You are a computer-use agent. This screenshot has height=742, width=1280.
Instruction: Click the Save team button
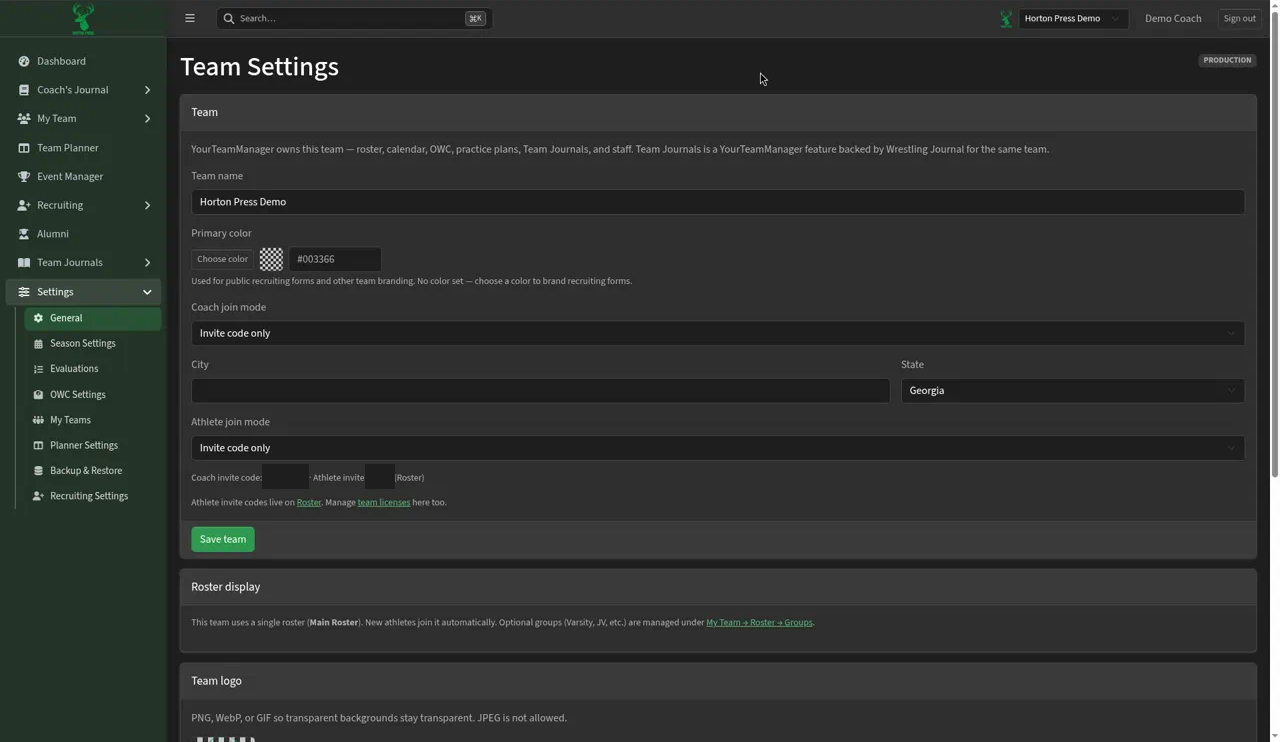click(223, 539)
